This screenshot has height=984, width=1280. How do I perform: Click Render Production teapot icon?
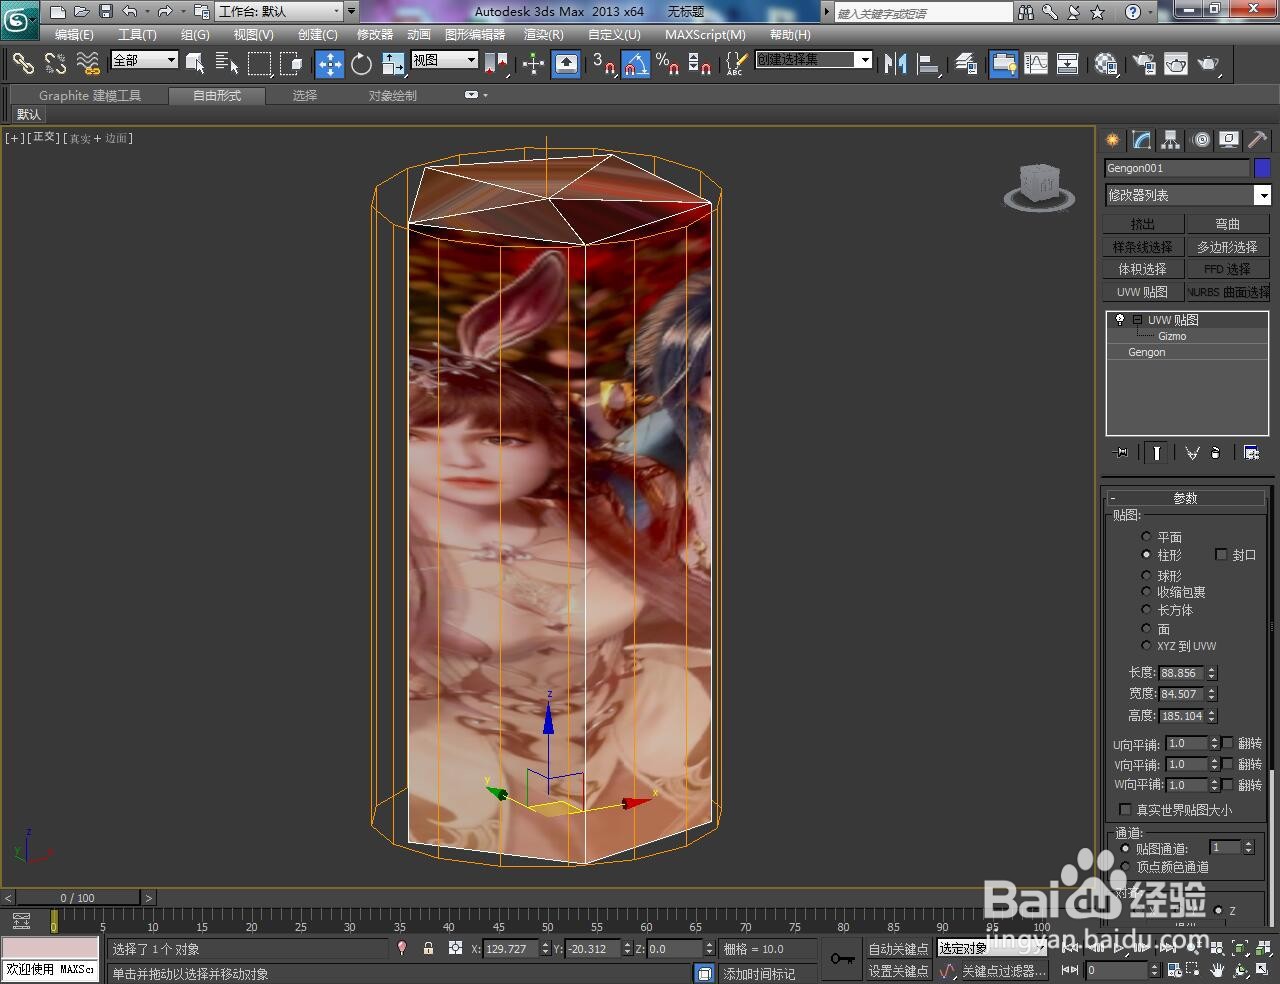pos(1209,64)
